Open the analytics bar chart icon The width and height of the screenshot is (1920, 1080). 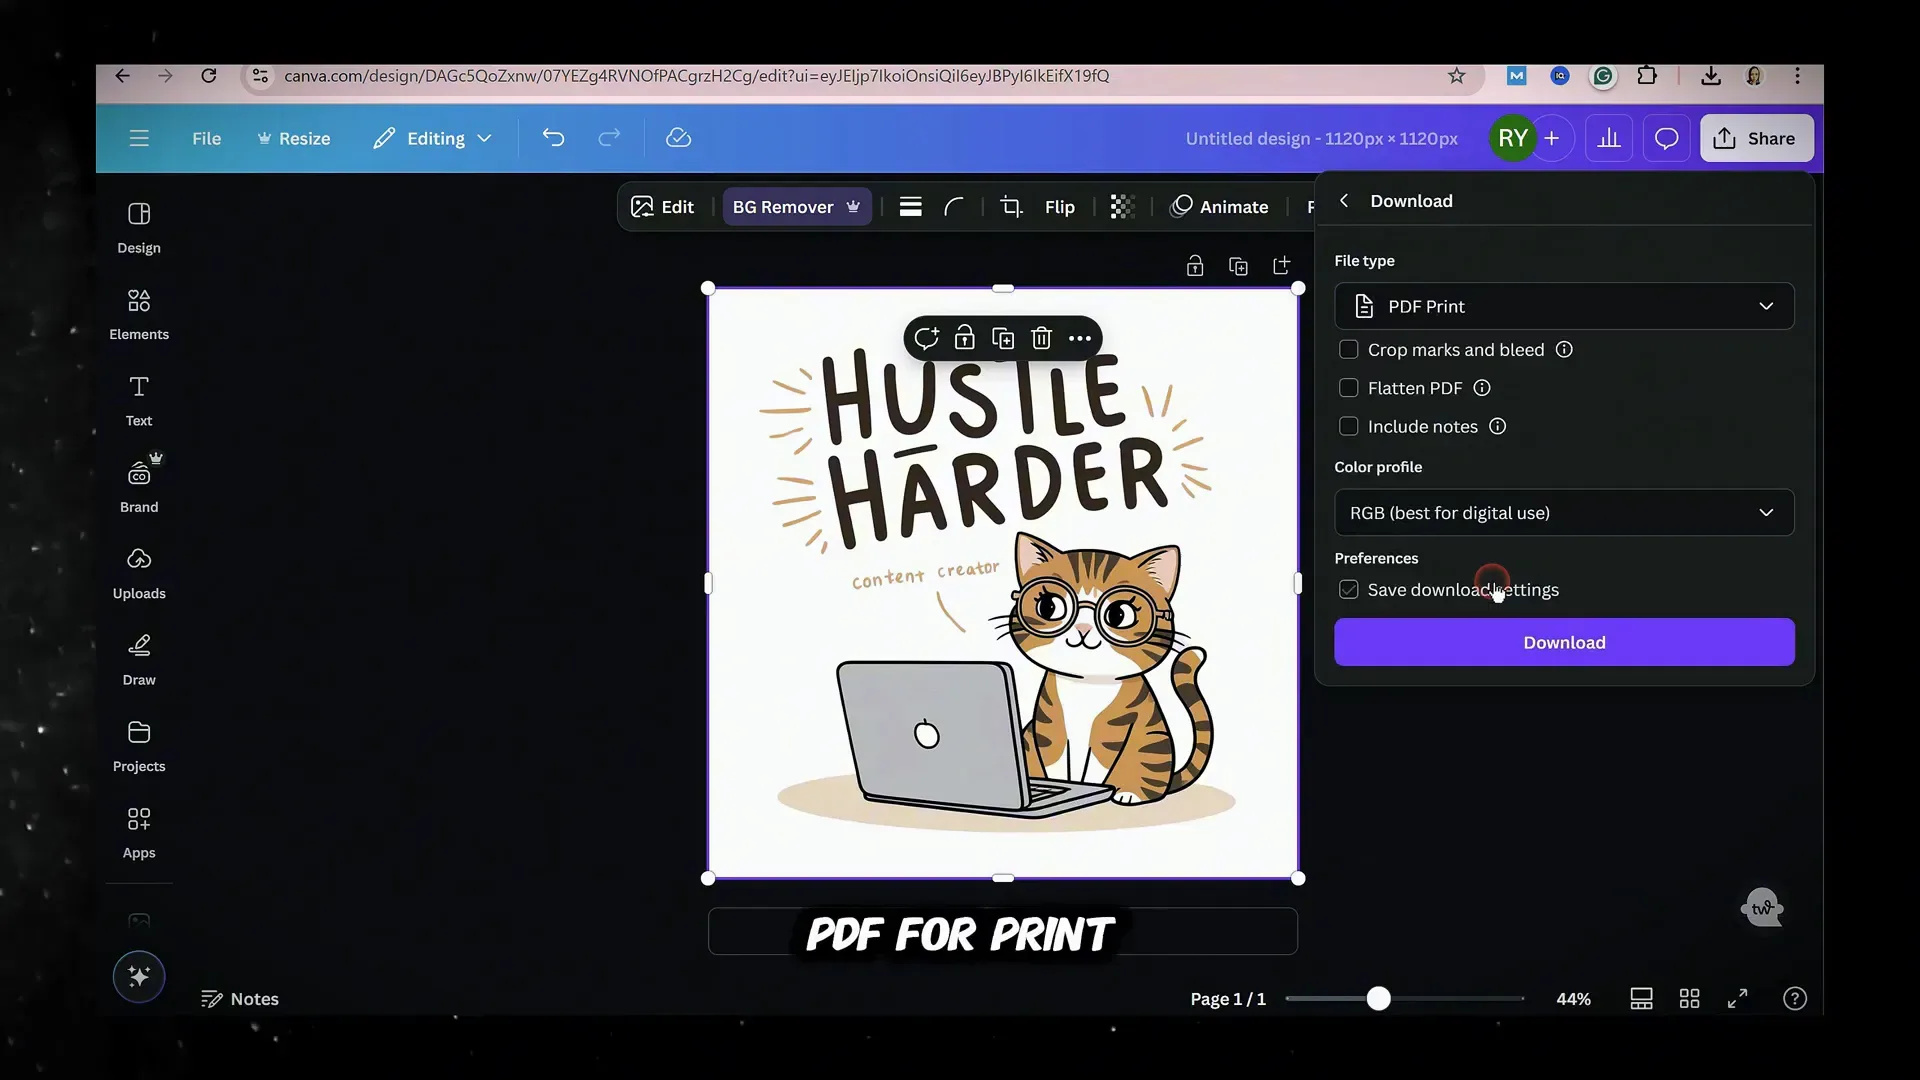pyautogui.click(x=1609, y=138)
